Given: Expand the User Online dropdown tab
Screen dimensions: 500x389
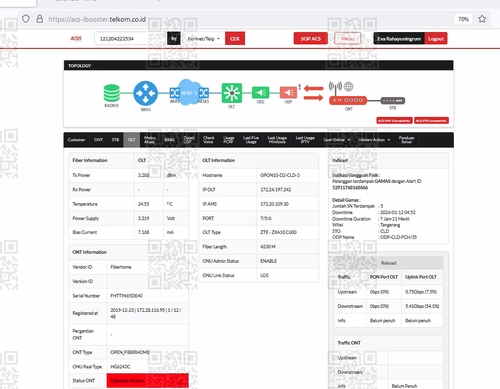Looking at the screenshot, I should pos(337,140).
